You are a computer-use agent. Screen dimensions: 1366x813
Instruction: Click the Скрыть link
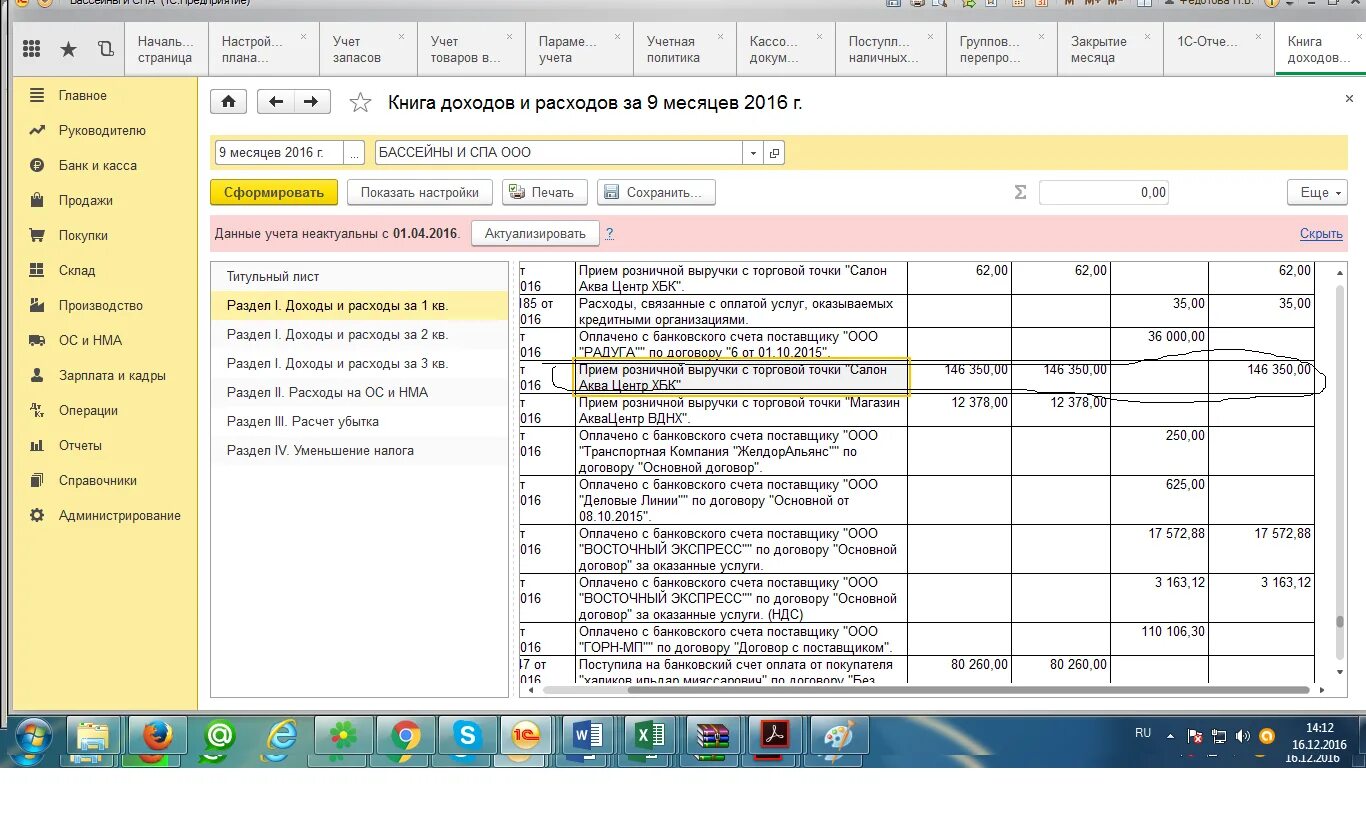click(x=1321, y=233)
